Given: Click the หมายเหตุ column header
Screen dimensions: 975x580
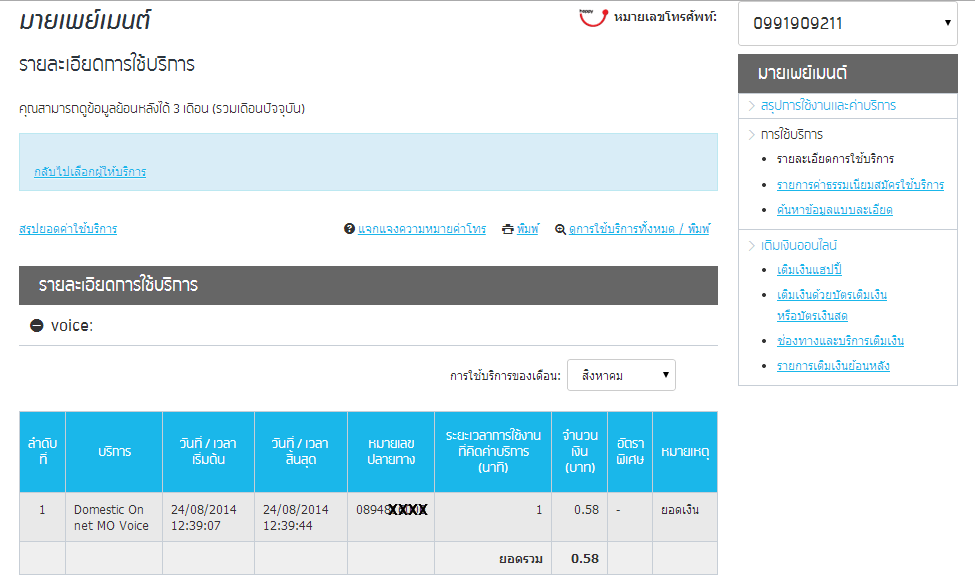Looking at the screenshot, I should coord(685,451).
